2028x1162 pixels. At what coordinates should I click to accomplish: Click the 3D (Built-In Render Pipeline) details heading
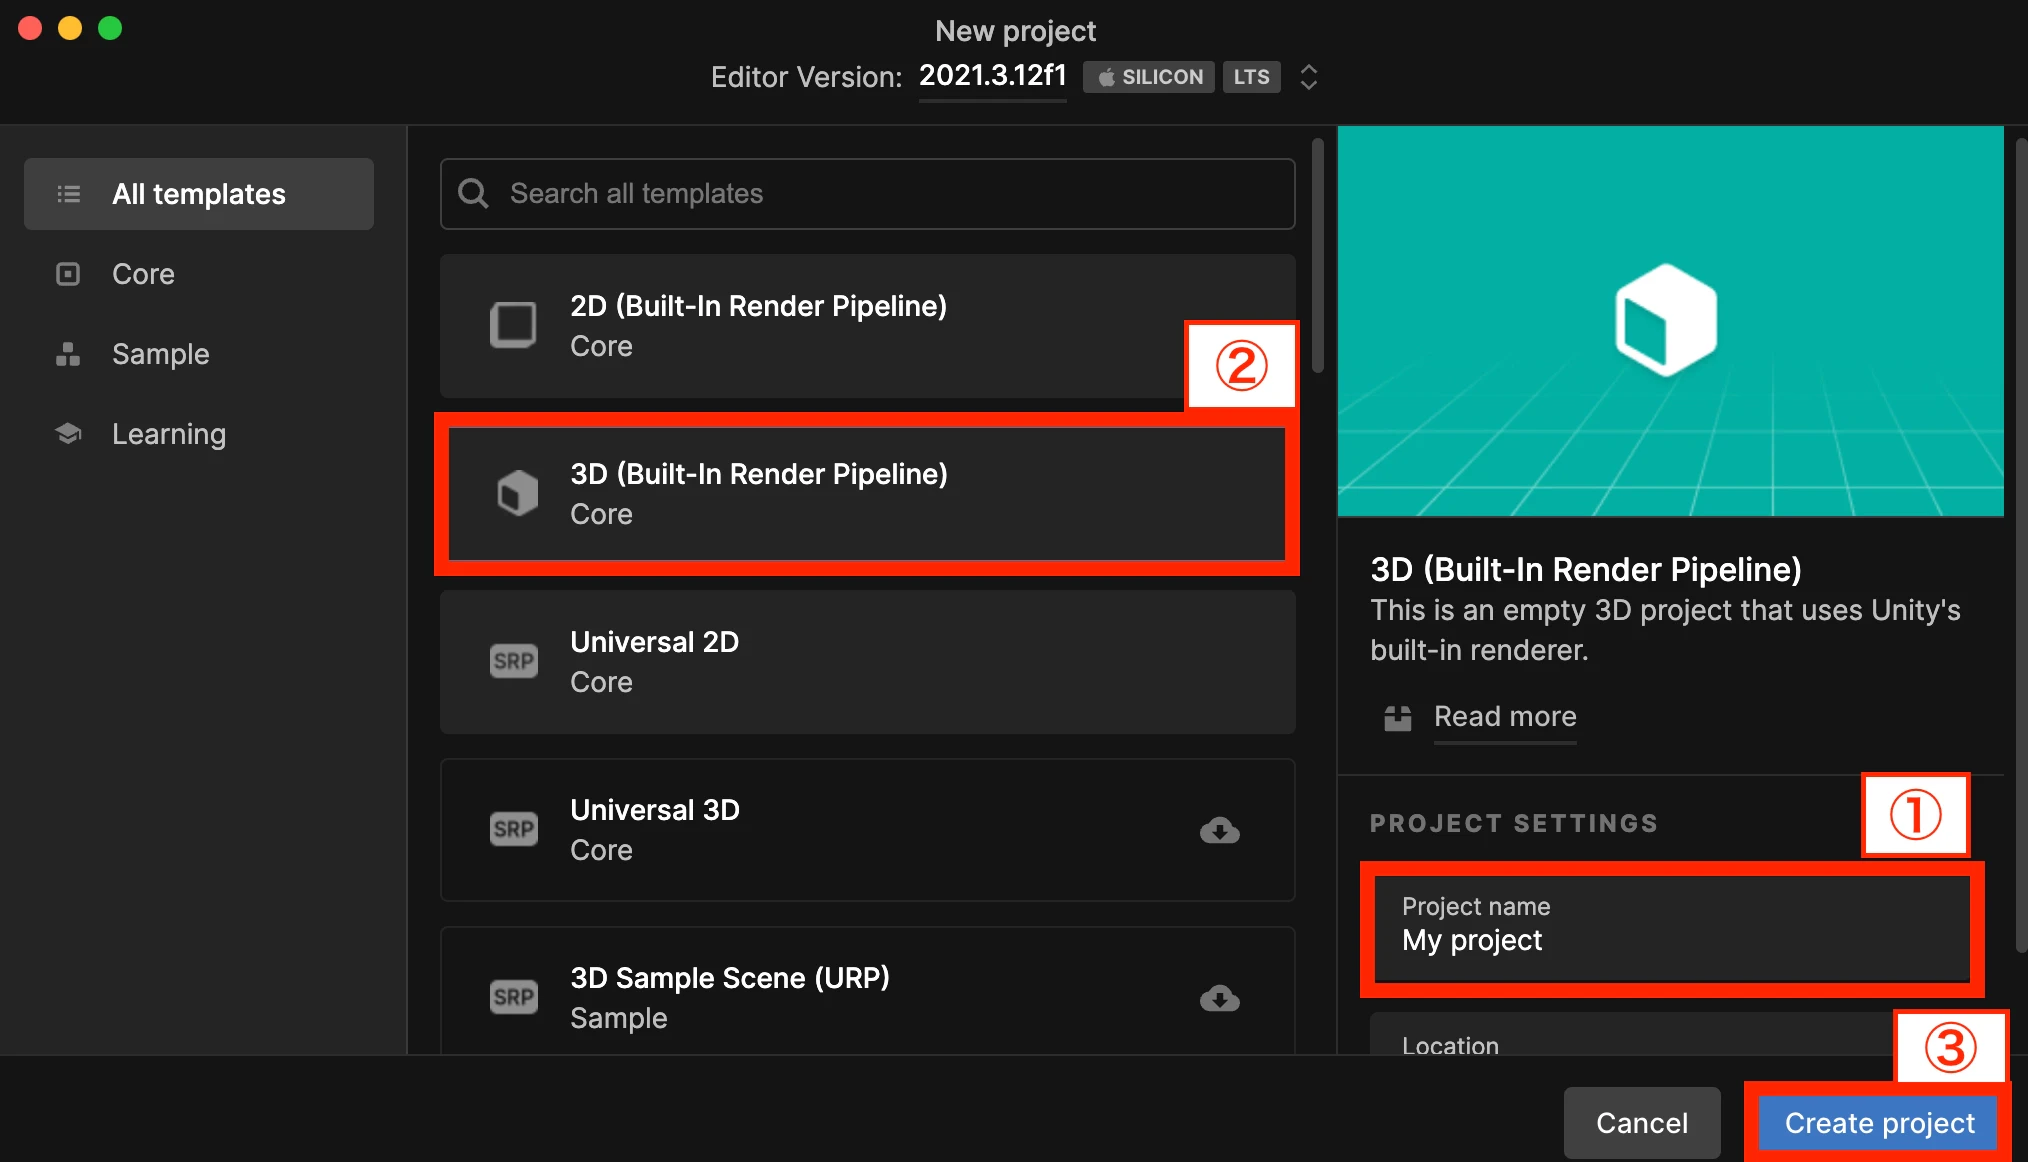click(1586, 569)
